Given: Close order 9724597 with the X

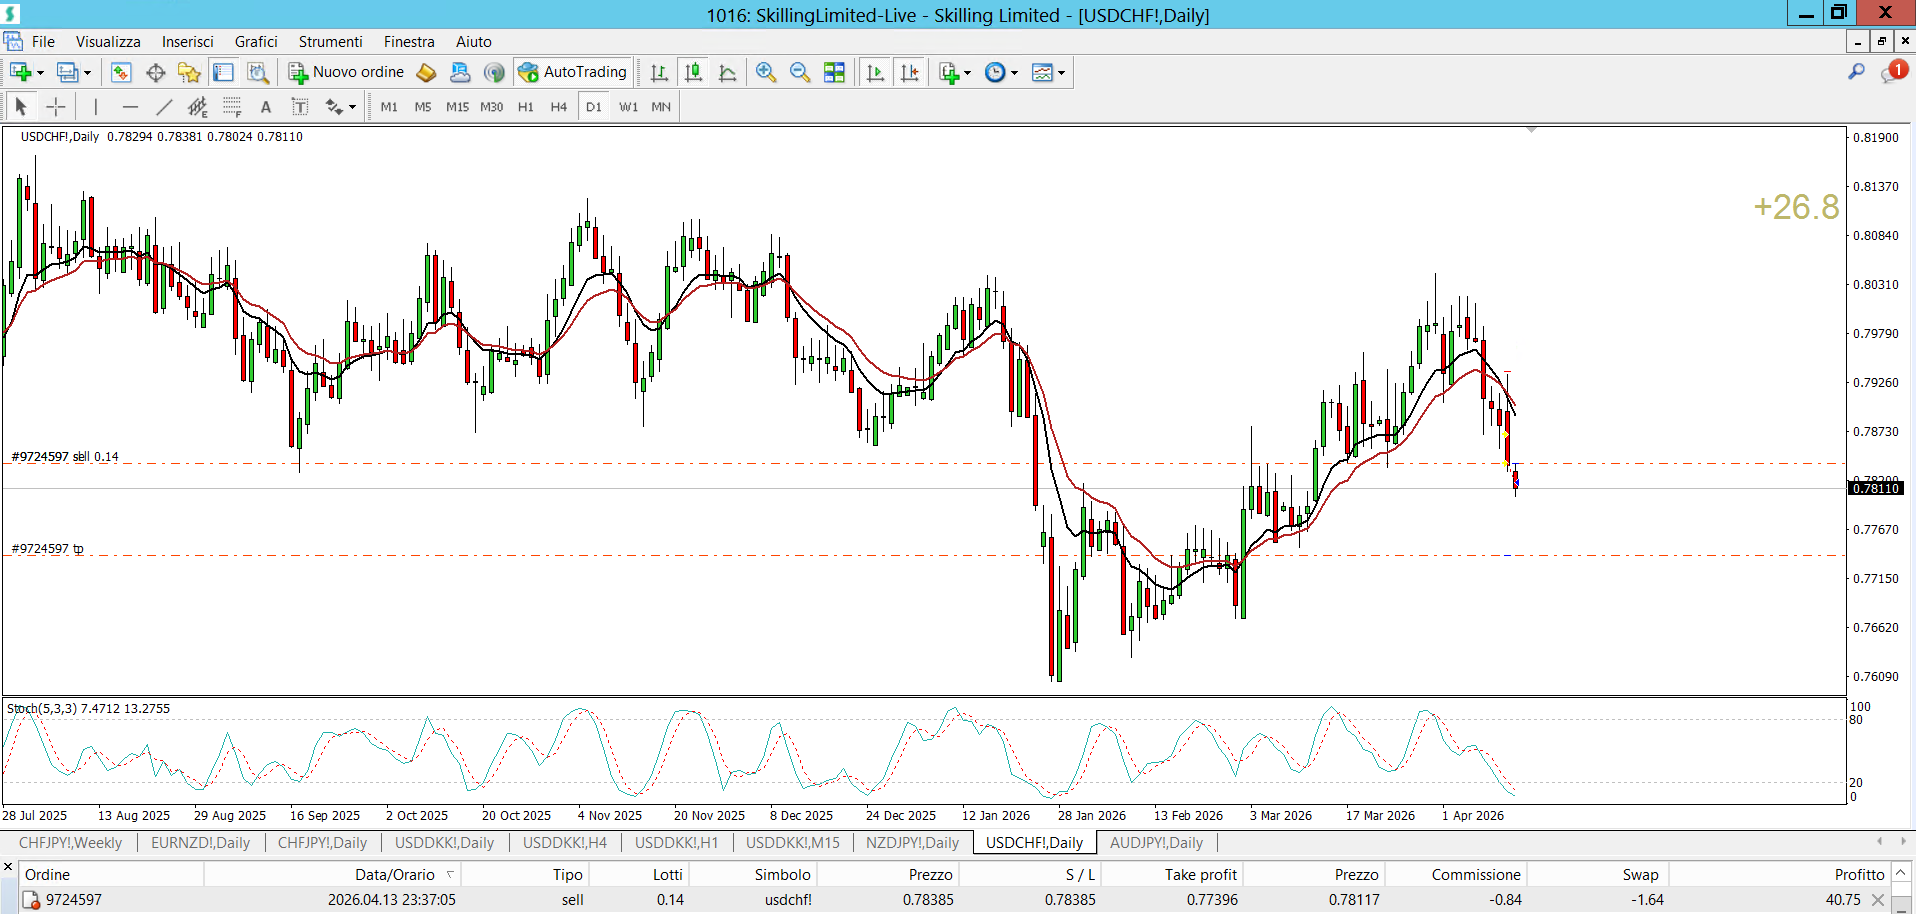Looking at the screenshot, I should coord(1878,900).
